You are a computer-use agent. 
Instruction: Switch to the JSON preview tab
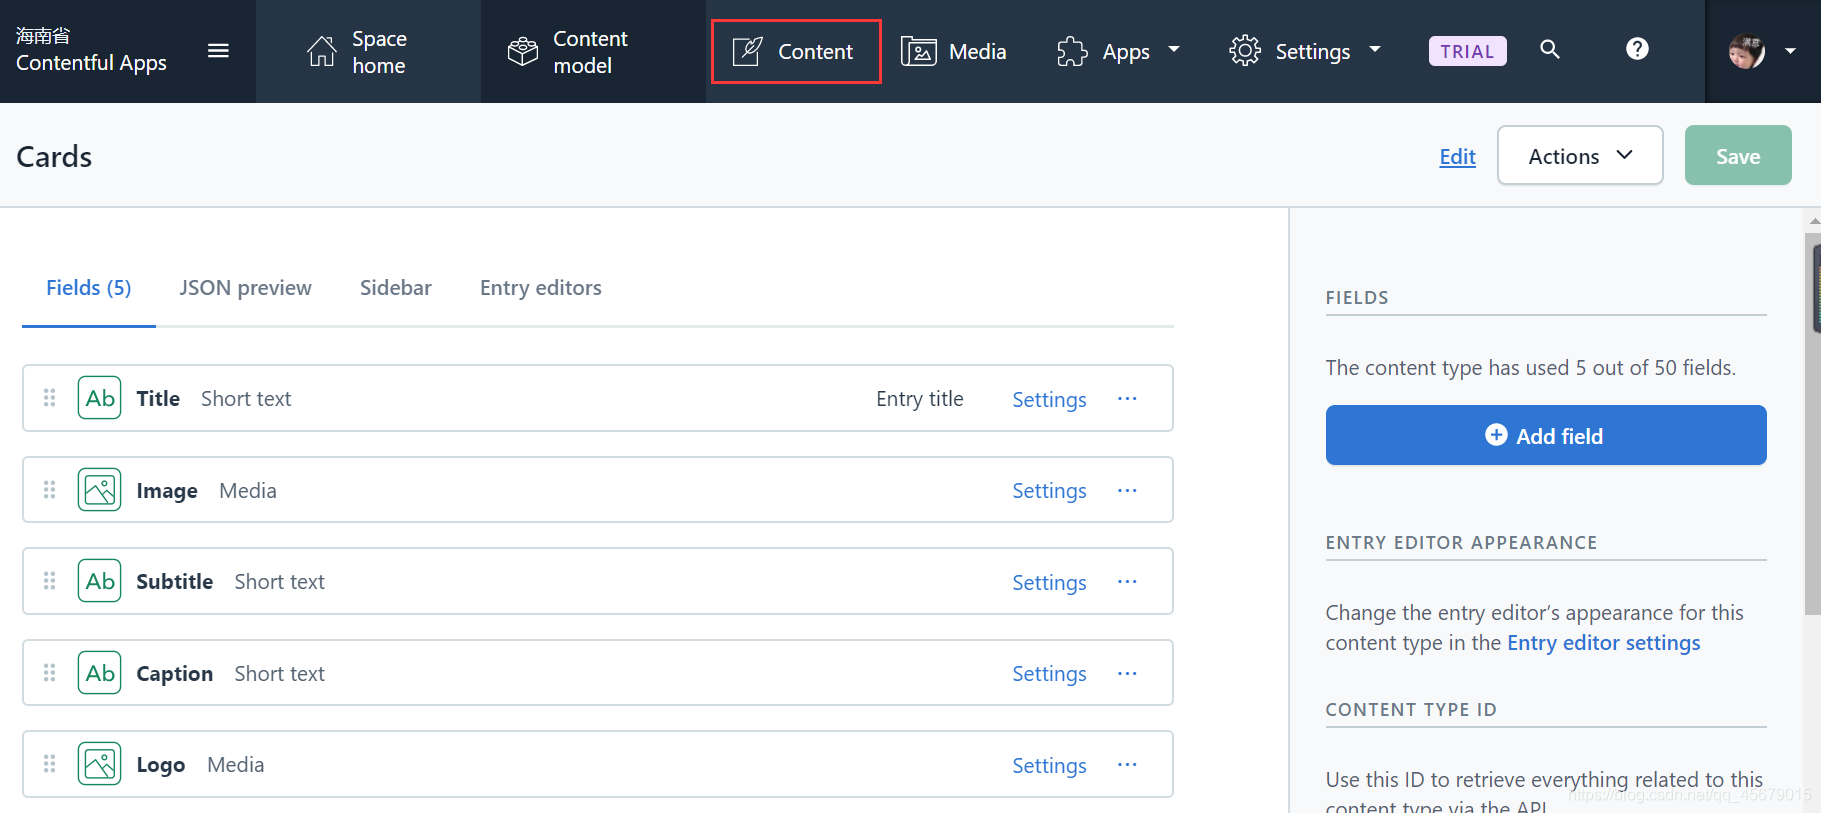pyautogui.click(x=246, y=288)
